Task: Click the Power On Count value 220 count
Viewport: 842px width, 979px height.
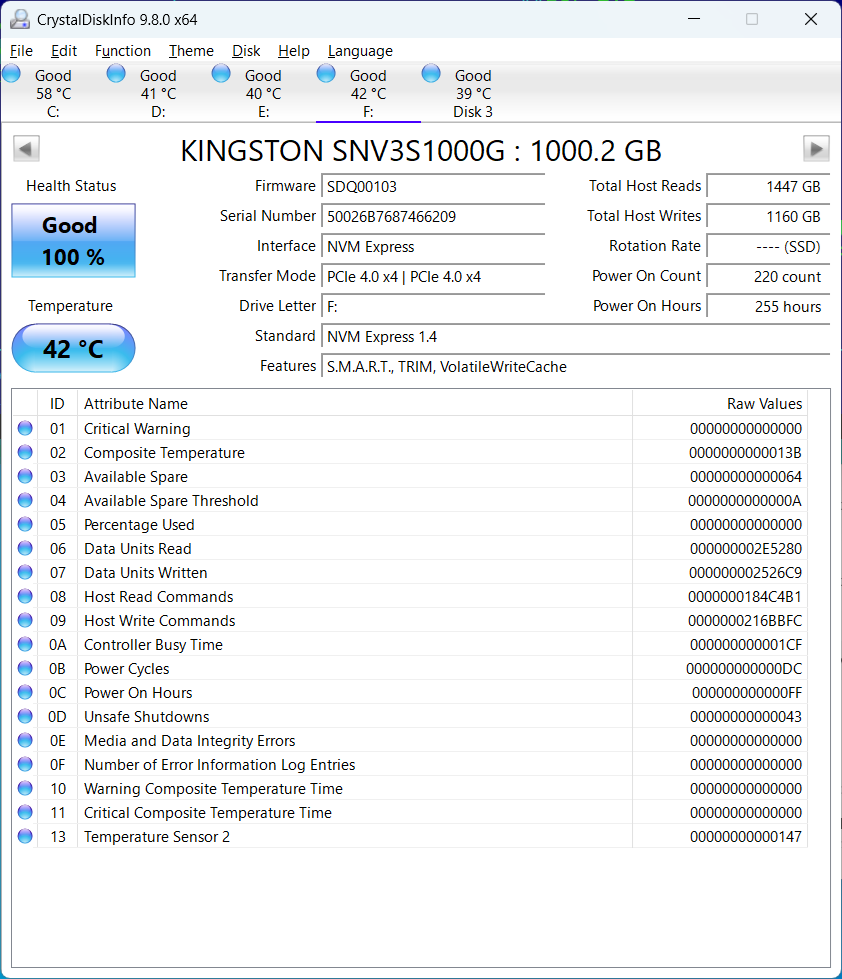Action: pyautogui.click(x=768, y=277)
